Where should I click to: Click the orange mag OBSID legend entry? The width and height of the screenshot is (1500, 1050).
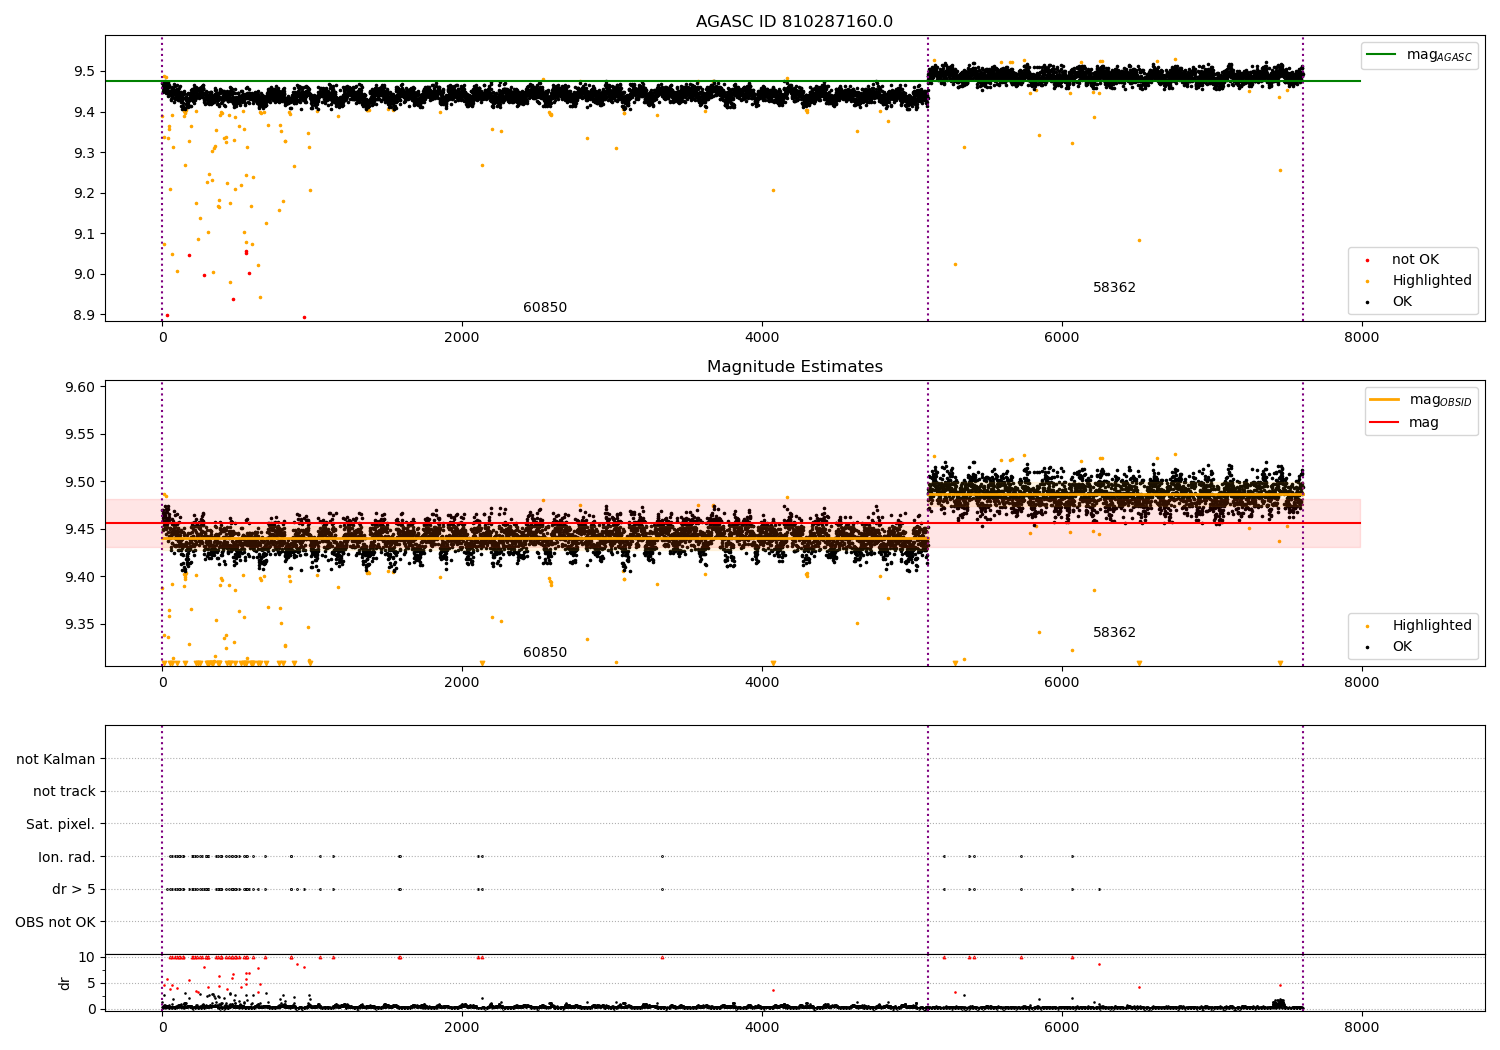(1421, 400)
